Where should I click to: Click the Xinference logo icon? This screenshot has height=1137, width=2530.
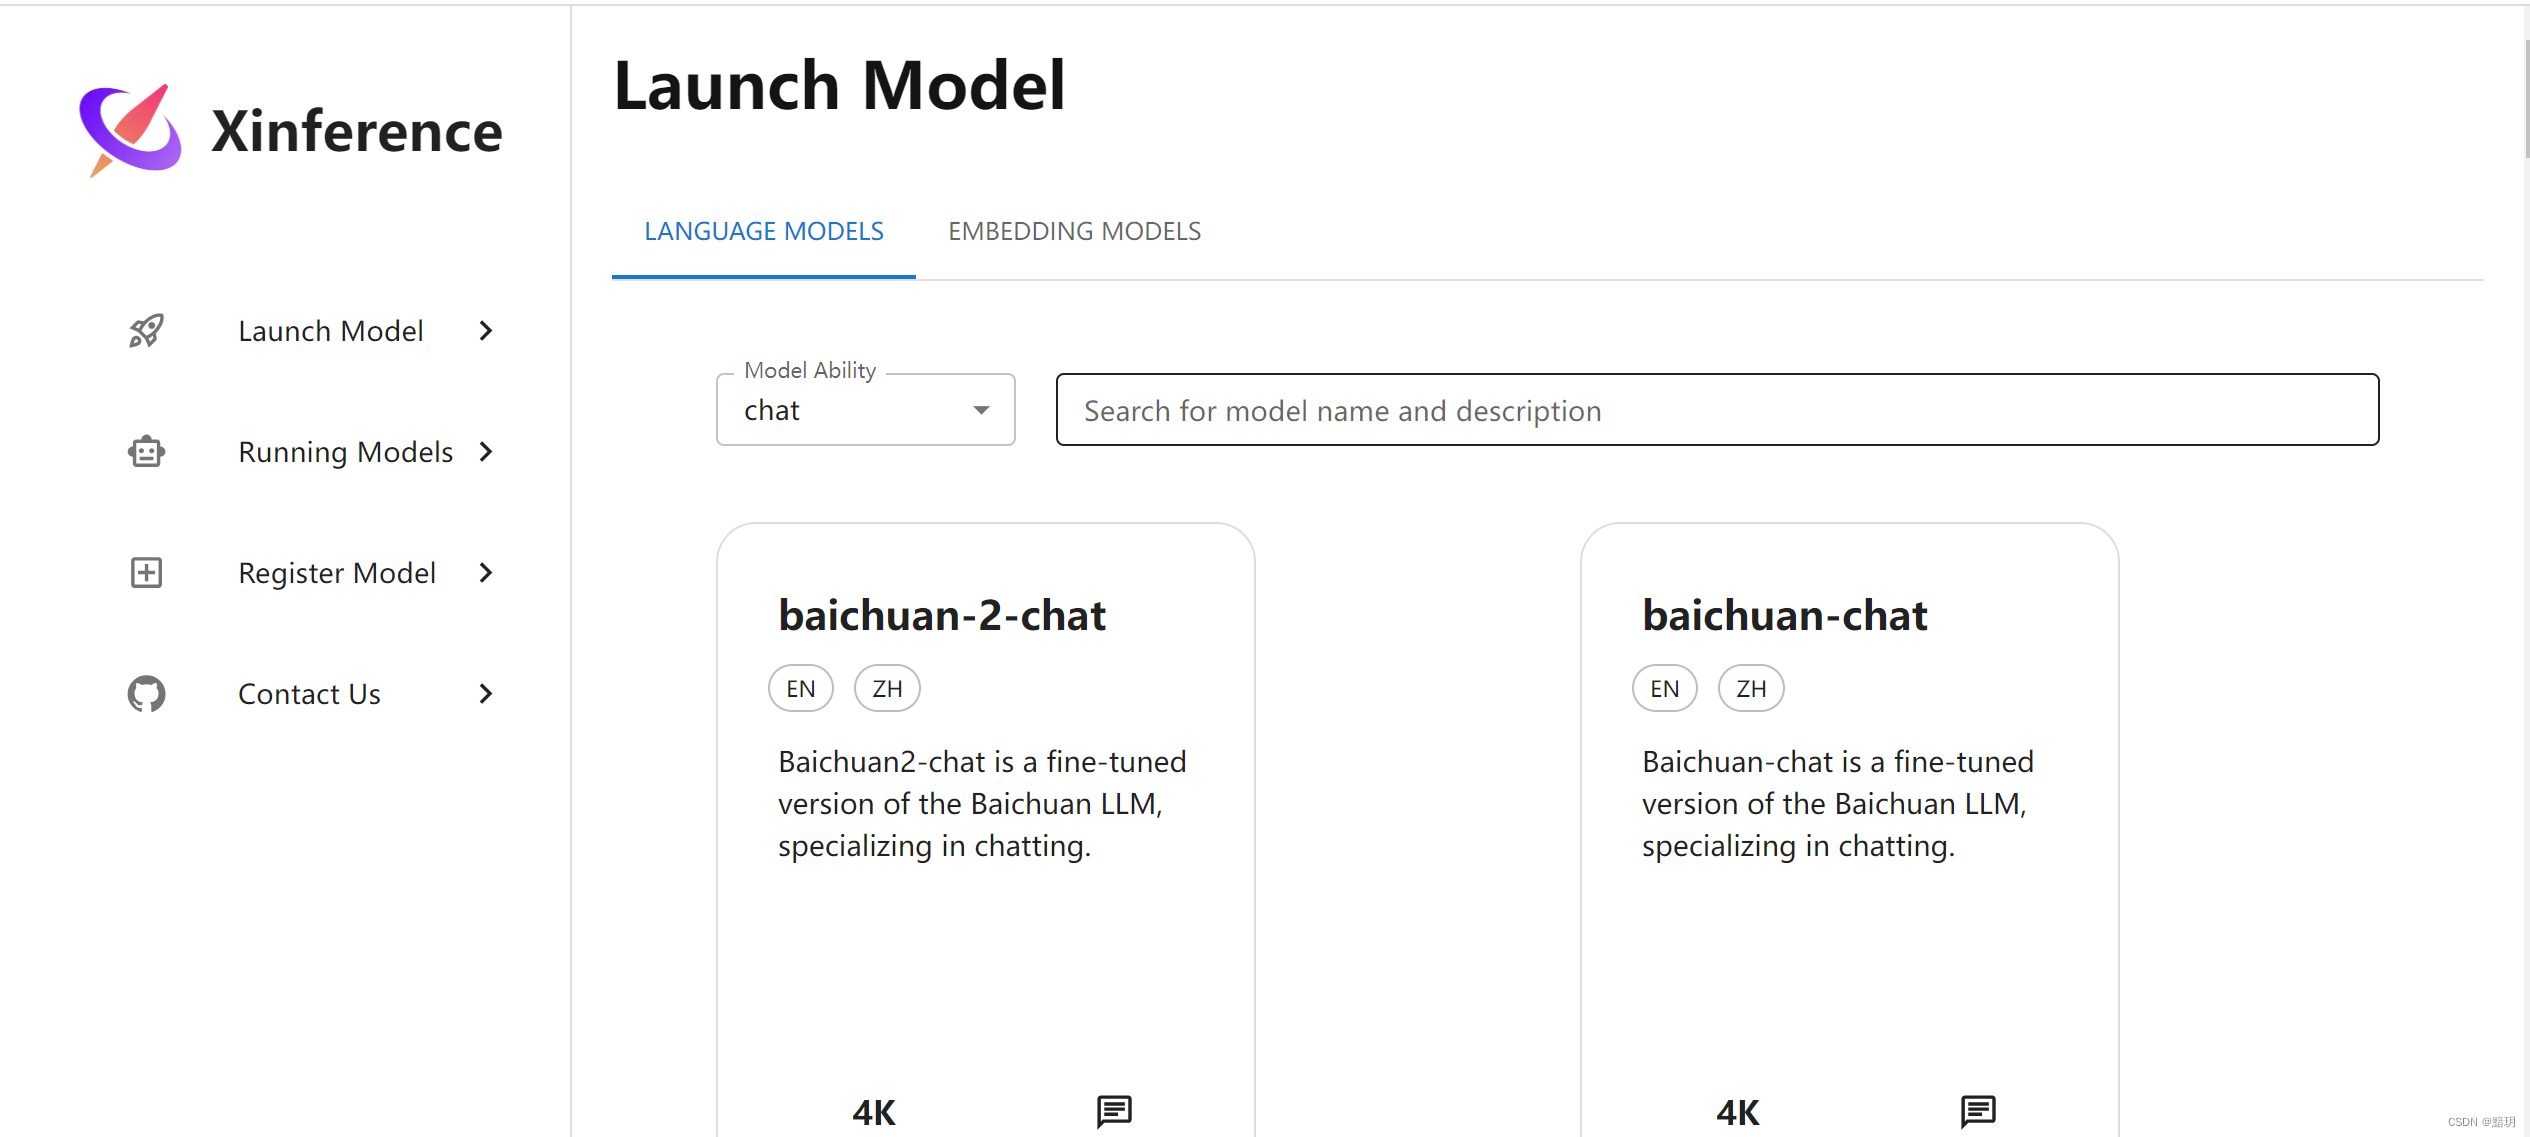(130, 130)
